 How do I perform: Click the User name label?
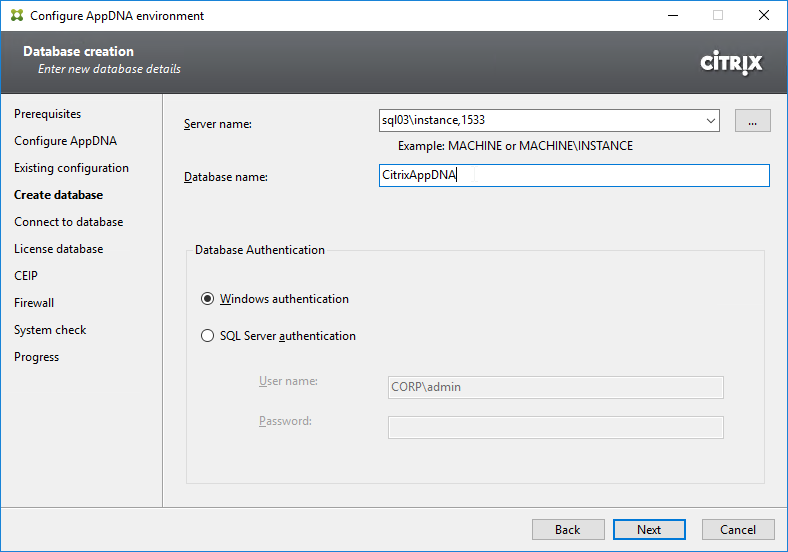pyautogui.click(x=288, y=381)
